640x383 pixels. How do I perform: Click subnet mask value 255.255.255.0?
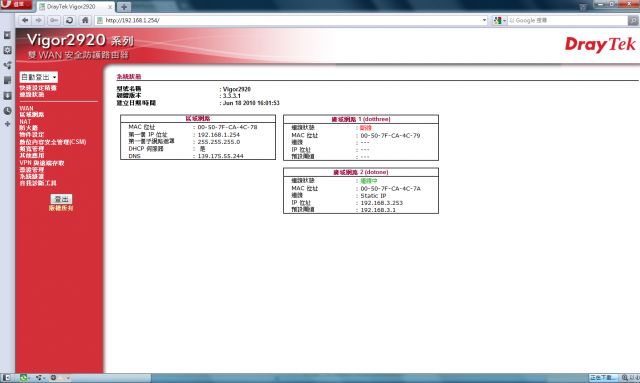(x=219, y=142)
